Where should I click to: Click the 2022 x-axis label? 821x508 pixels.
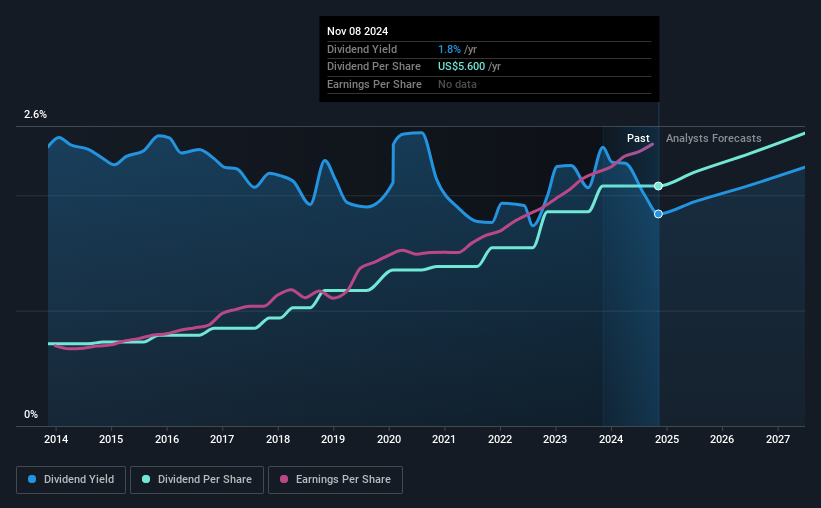500,439
